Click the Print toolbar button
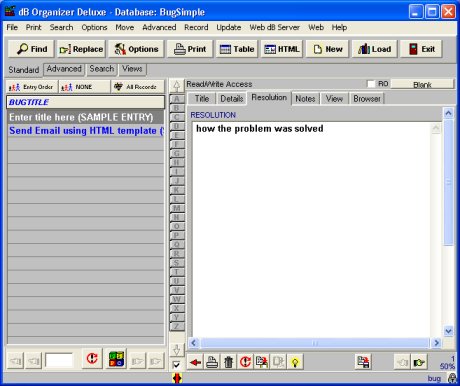This screenshot has height=386, width=460. (x=190, y=49)
